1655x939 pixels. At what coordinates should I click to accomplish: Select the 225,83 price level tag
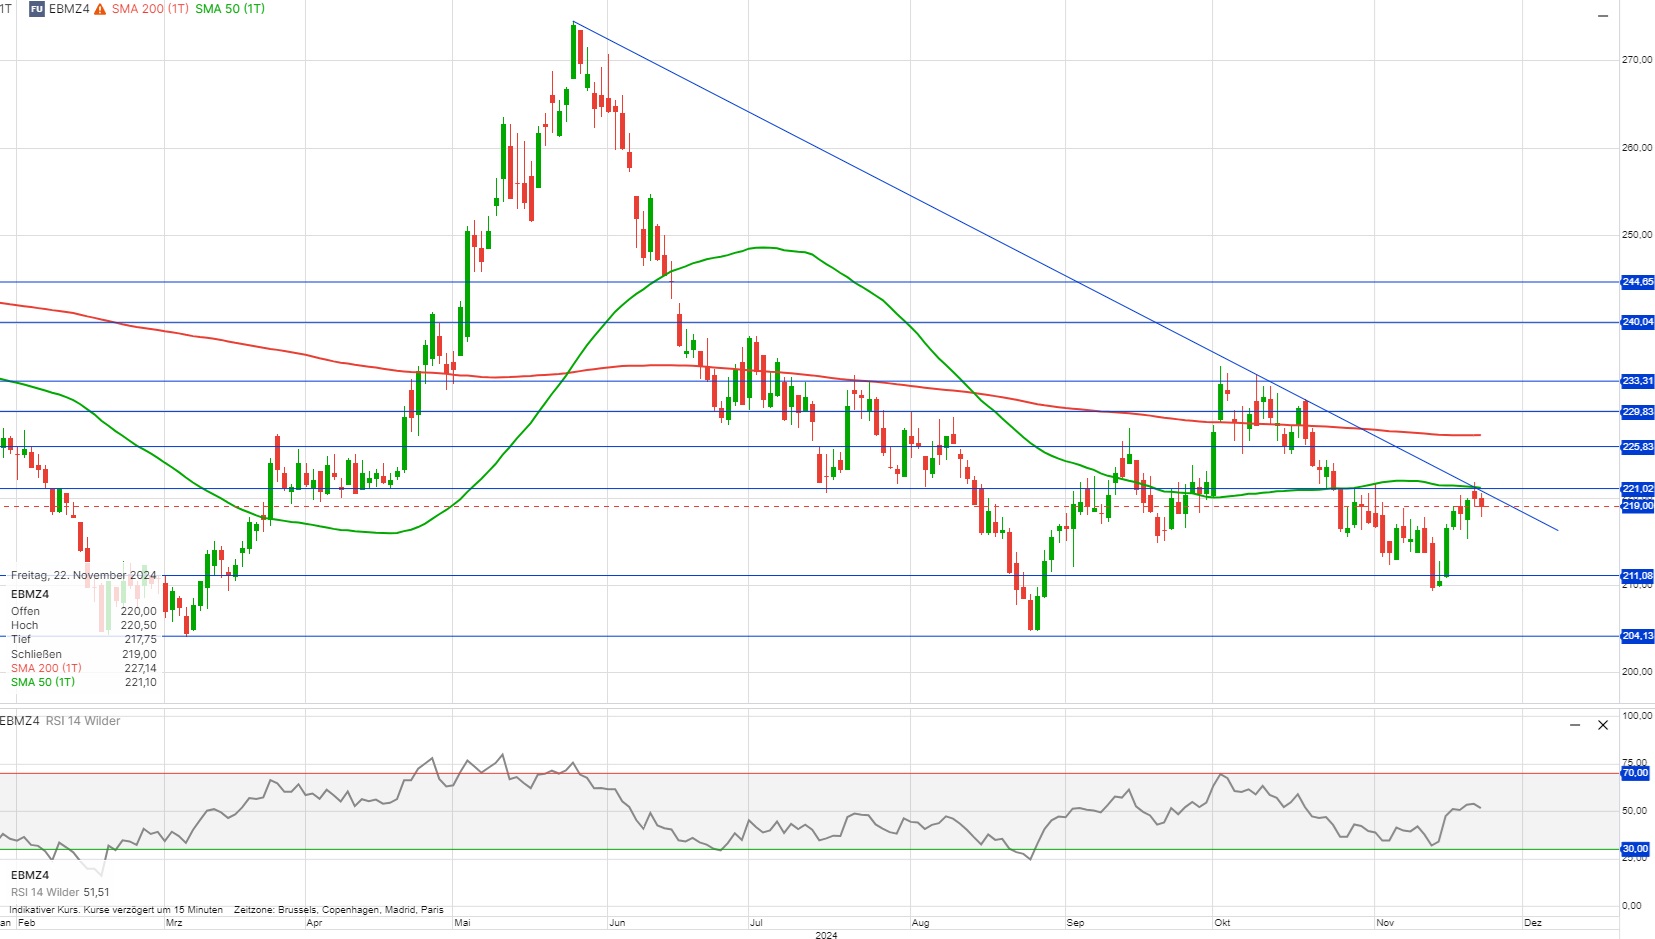[x=1637, y=447]
